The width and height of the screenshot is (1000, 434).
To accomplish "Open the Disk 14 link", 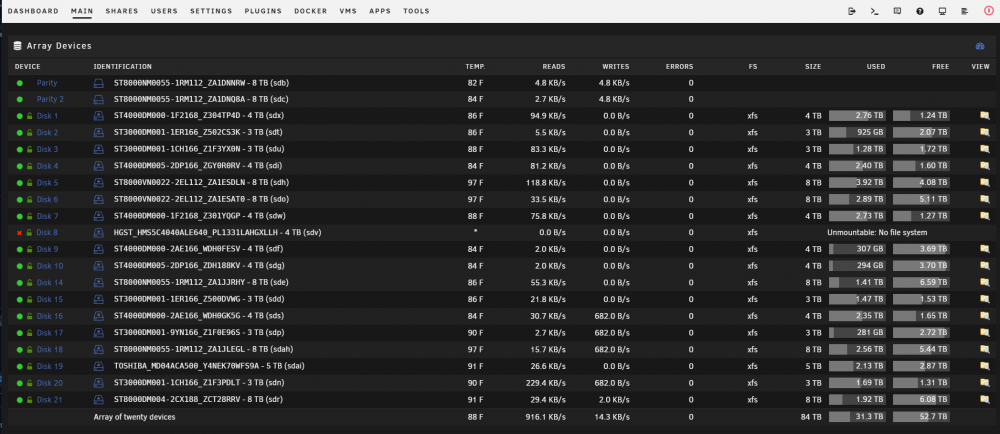I will click(x=50, y=283).
